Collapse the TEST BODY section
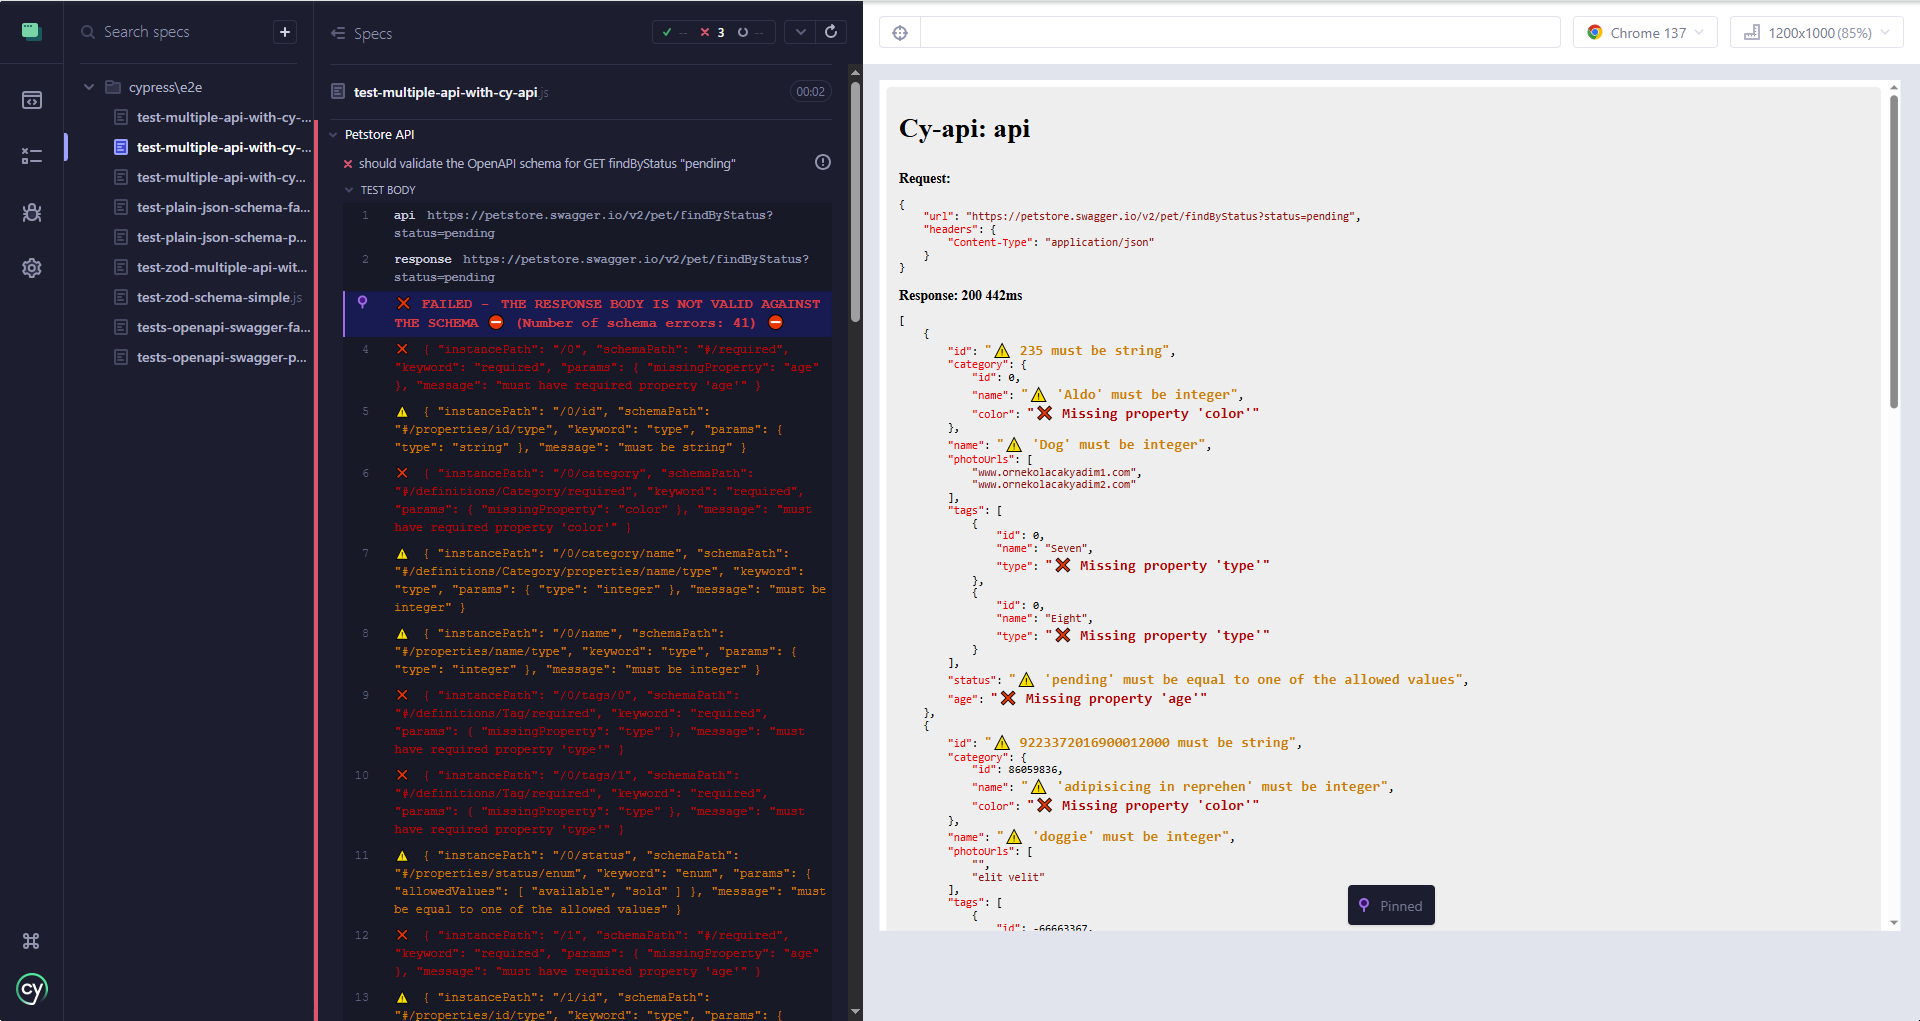1920x1021 pixels. [349, 190]
